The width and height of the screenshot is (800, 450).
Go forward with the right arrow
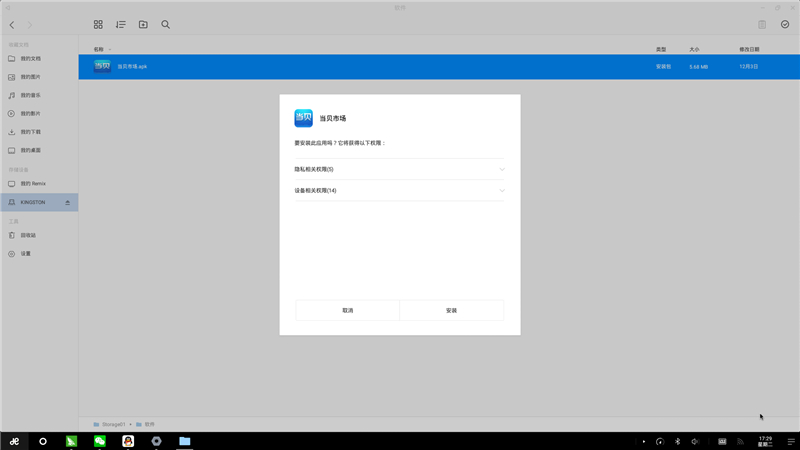30,24
